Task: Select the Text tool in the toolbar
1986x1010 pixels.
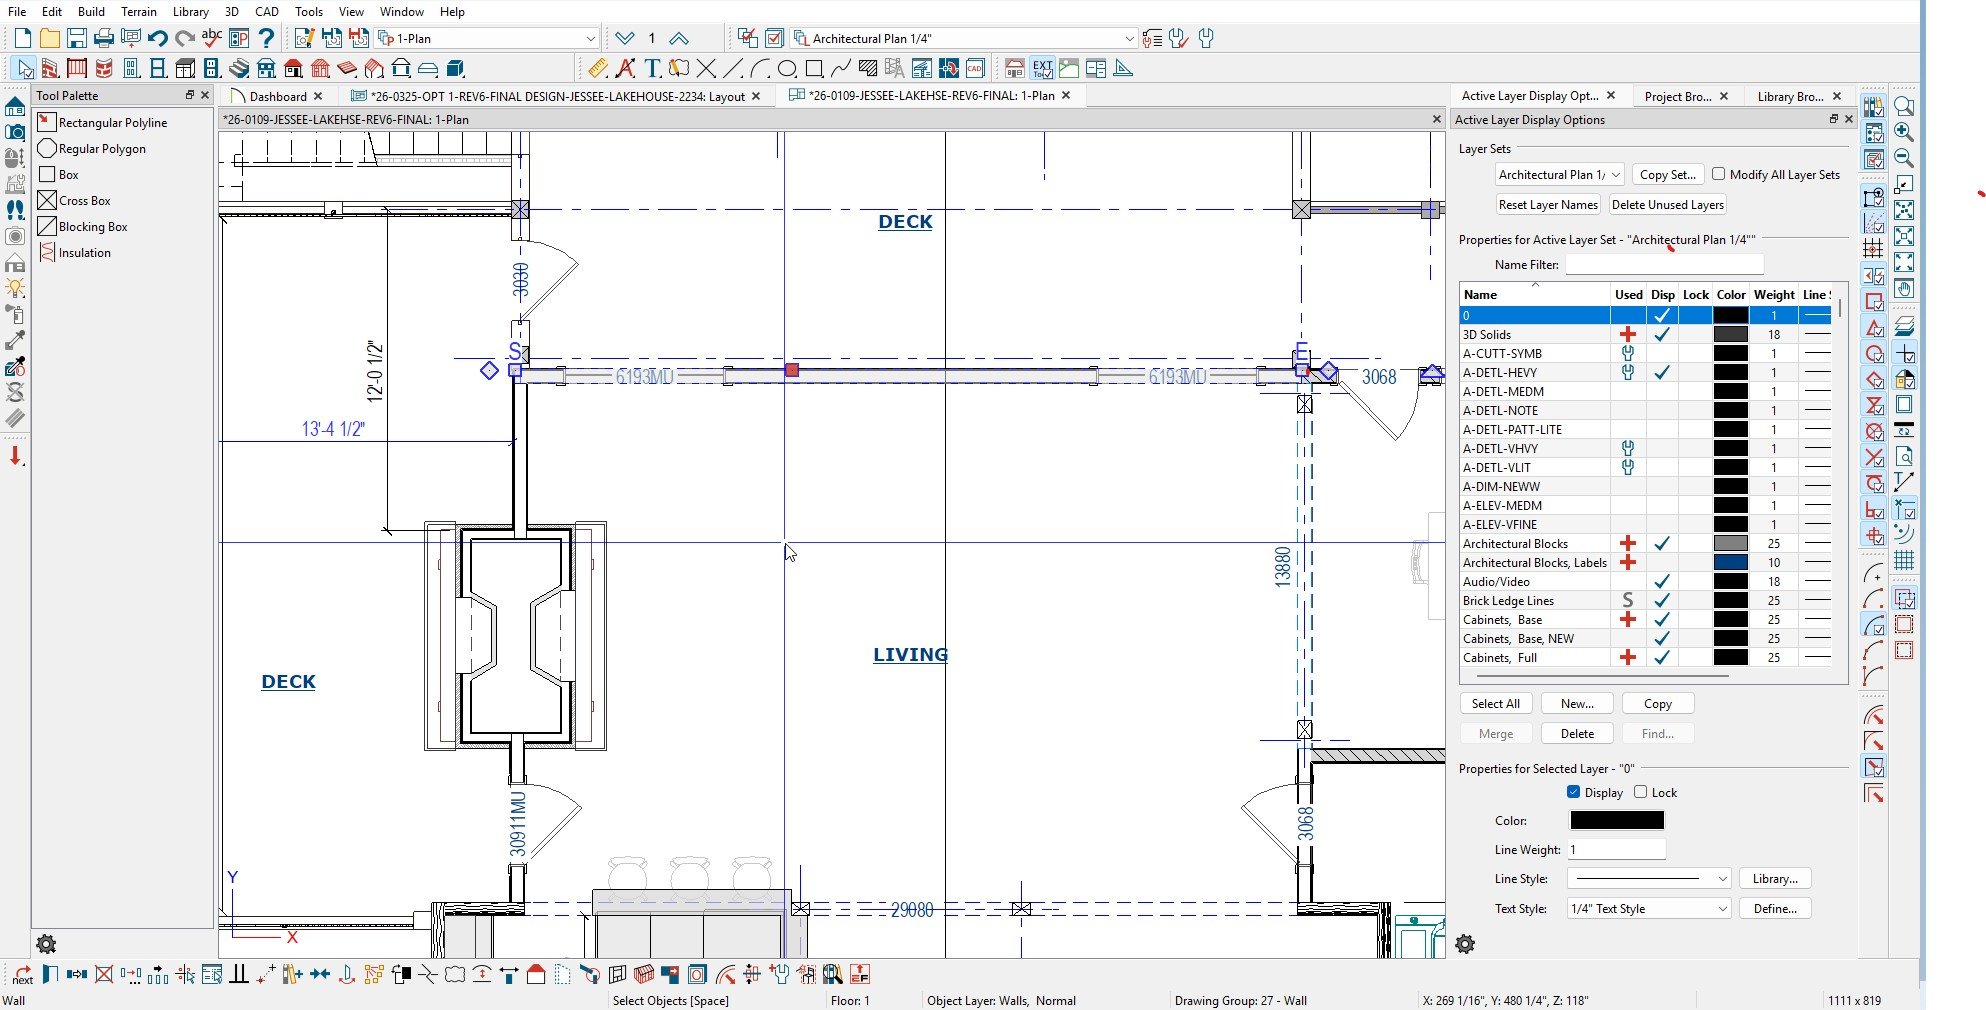Action: 652,68
